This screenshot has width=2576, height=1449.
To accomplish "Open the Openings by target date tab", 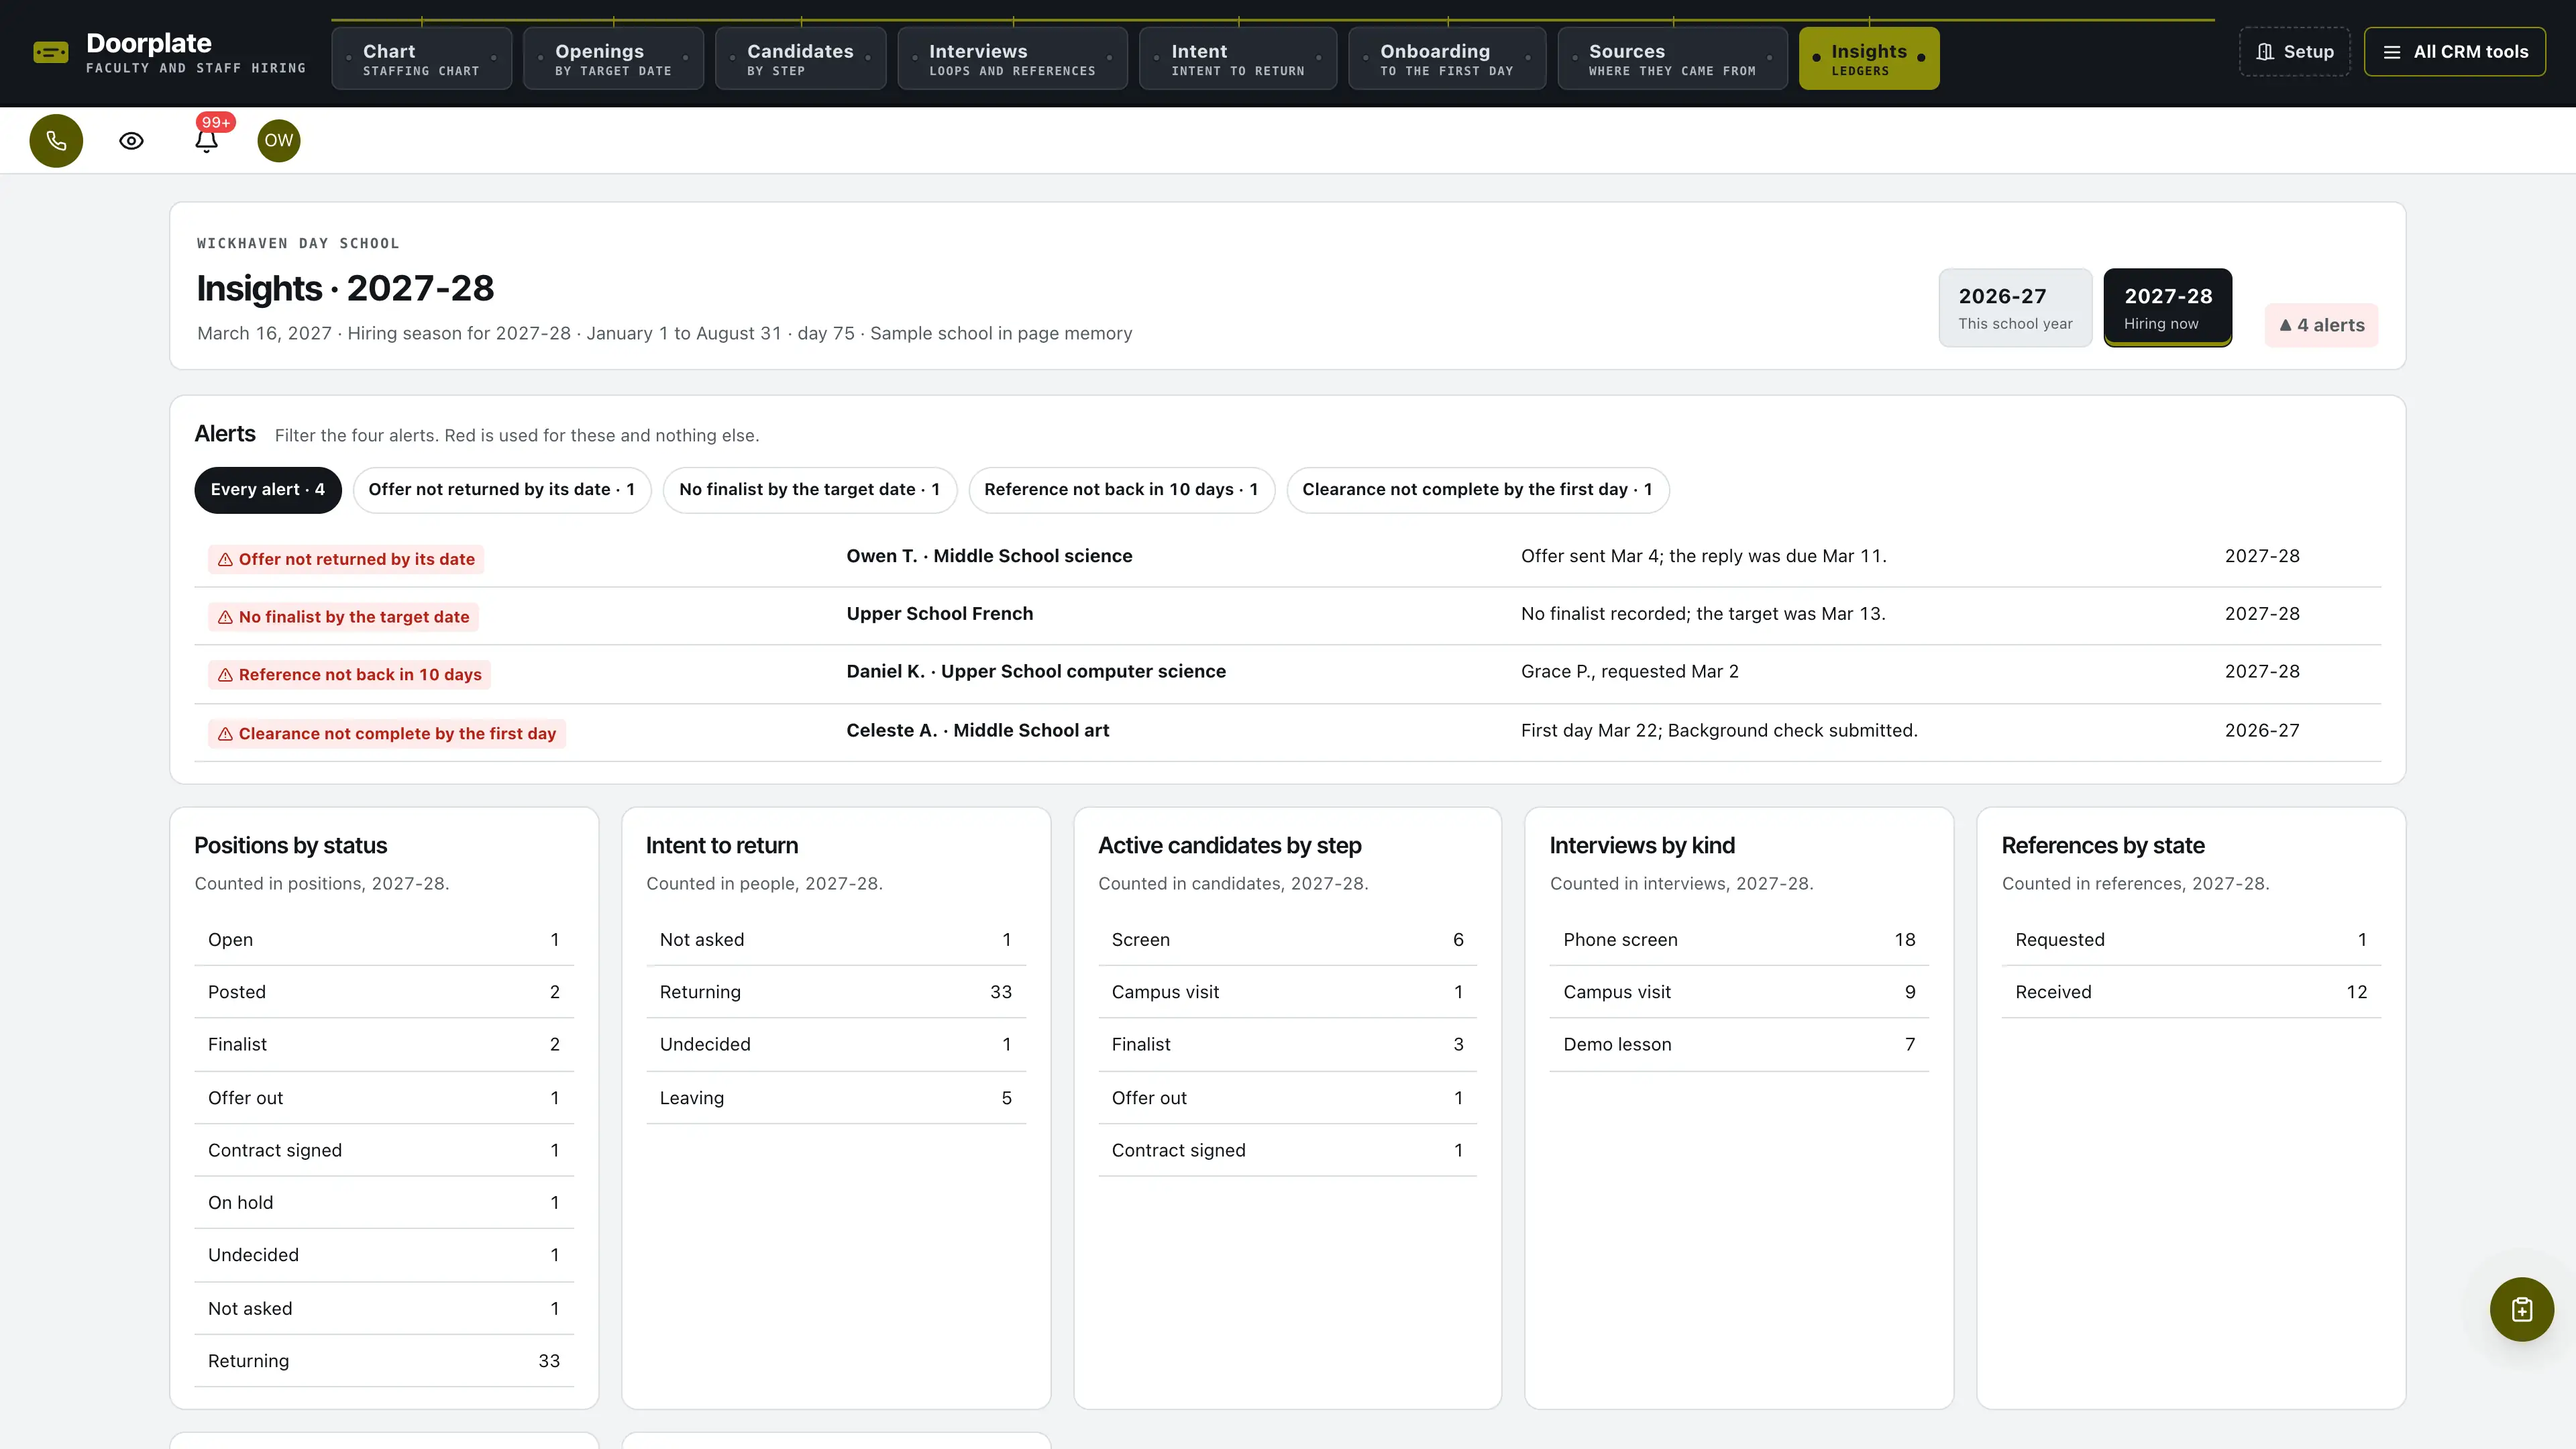I will [x=613, y=59].
